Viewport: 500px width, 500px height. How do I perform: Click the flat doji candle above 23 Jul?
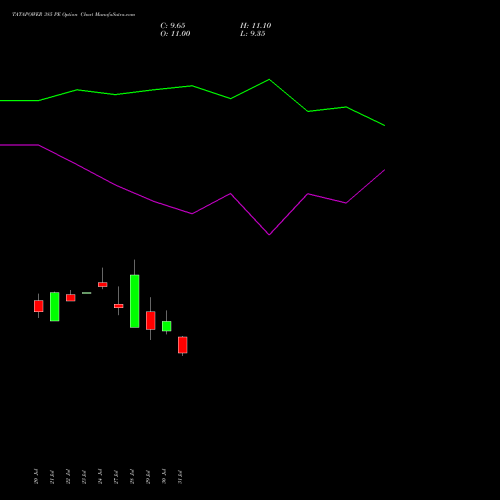[x=87, y=293]
